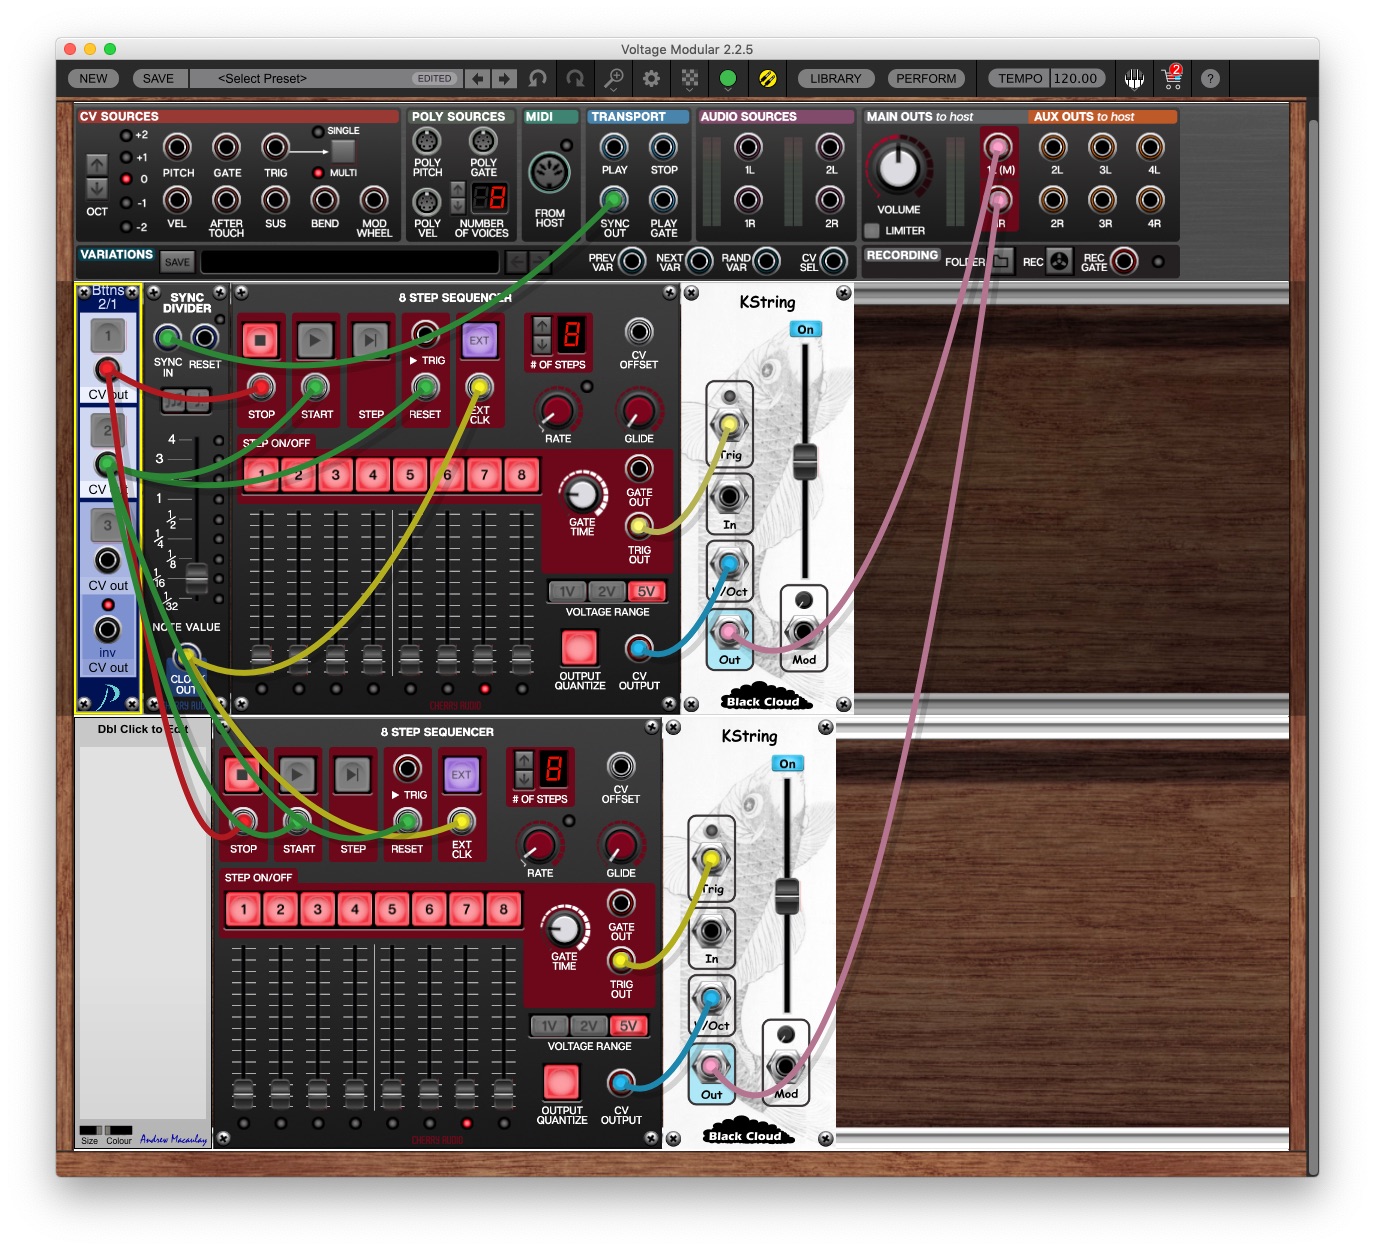1375x1251 pixels.
Task: Click start play button on top sequencer
Action: click(315, 340)
